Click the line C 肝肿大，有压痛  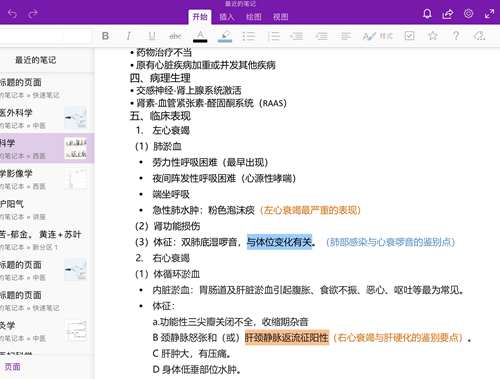(x=191, y=353)
